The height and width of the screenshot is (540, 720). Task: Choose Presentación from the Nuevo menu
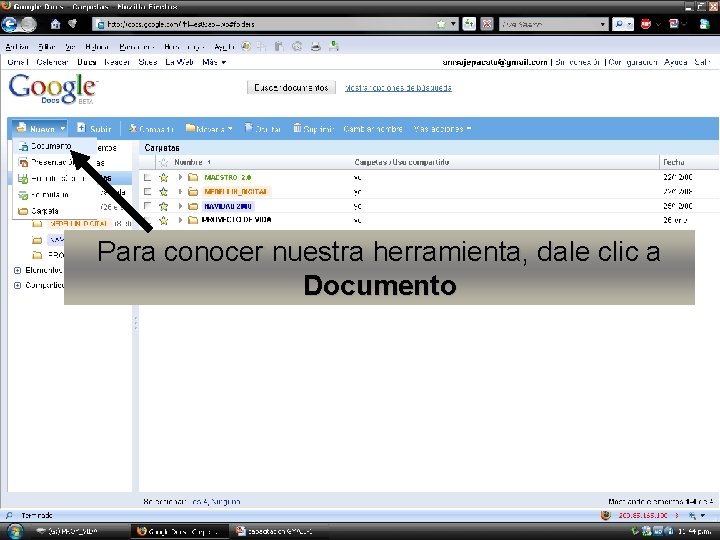[51, 162]
